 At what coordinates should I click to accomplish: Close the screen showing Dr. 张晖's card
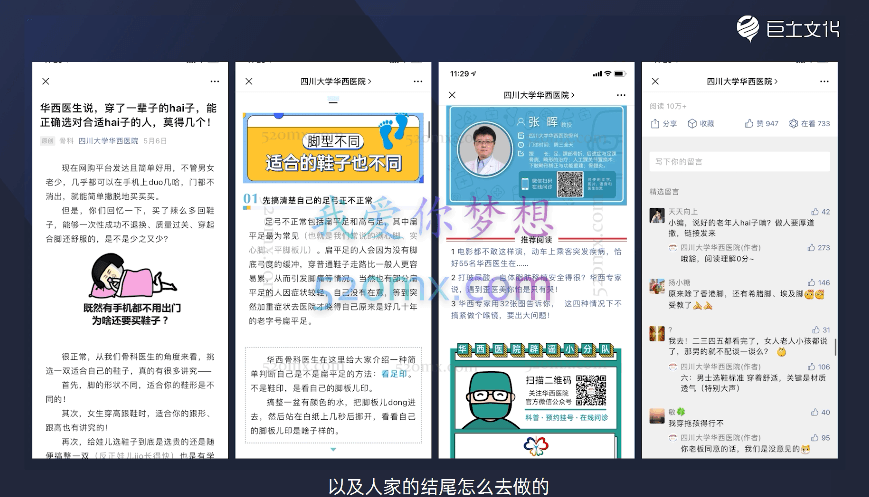[452, 95]
